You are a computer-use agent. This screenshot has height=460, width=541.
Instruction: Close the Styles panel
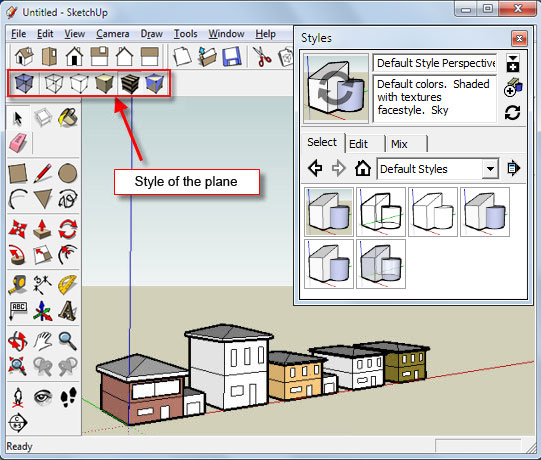(519, 38)
